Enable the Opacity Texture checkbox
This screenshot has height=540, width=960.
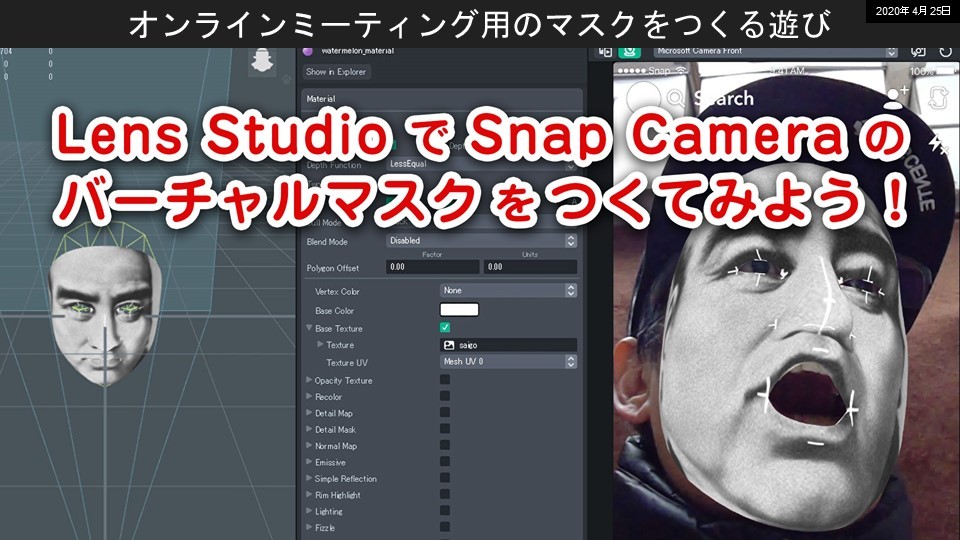tap(445, 380)
